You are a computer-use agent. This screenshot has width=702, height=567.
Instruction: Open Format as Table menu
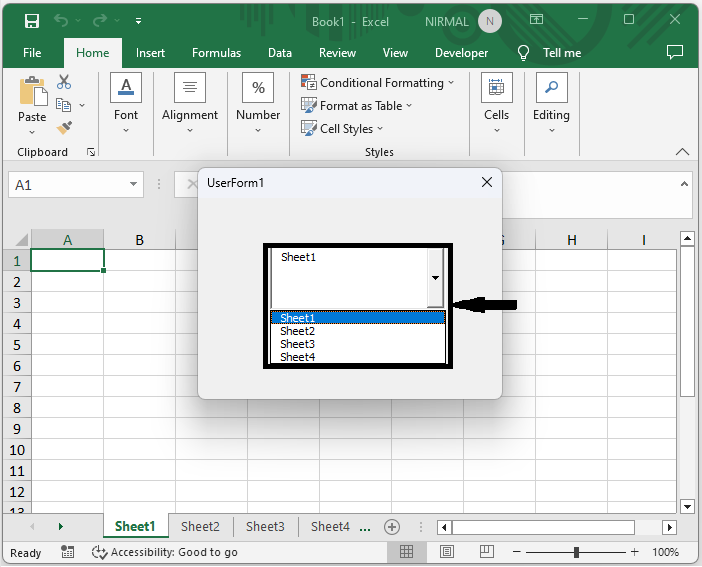[356, 106]
